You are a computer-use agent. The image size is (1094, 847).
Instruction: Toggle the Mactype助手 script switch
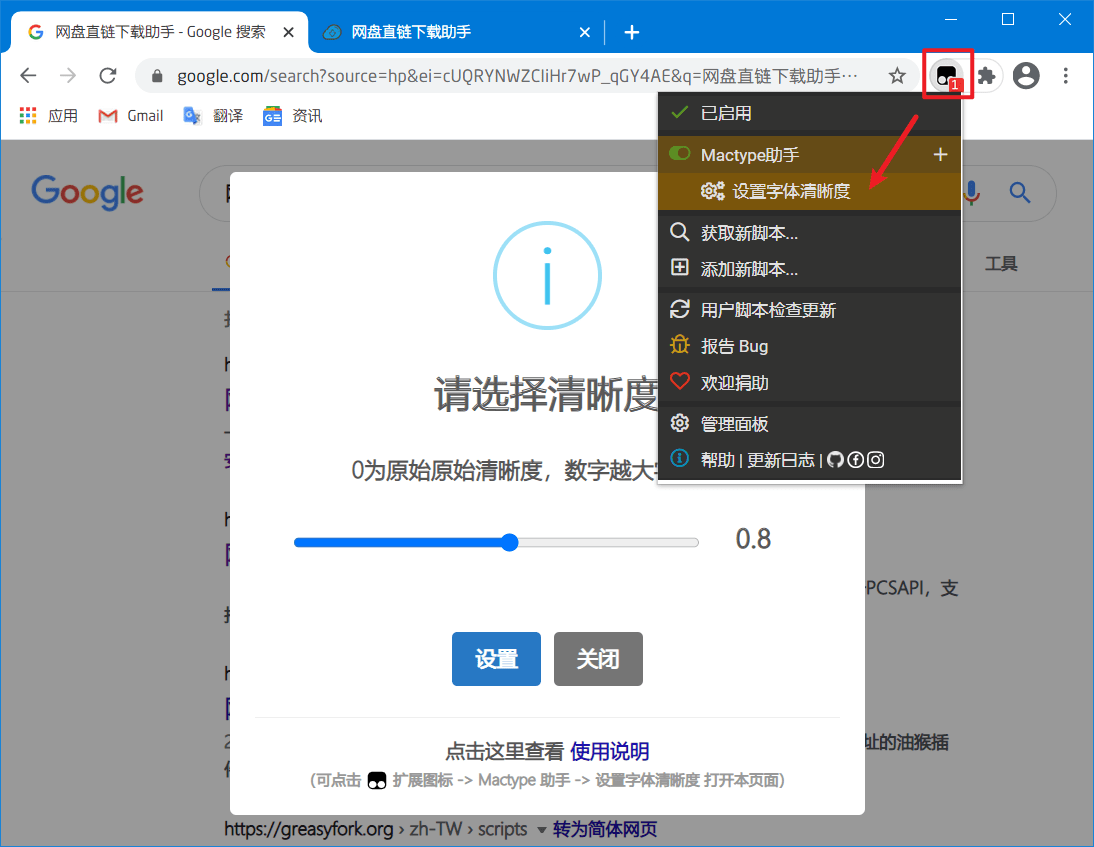point(680,154)
